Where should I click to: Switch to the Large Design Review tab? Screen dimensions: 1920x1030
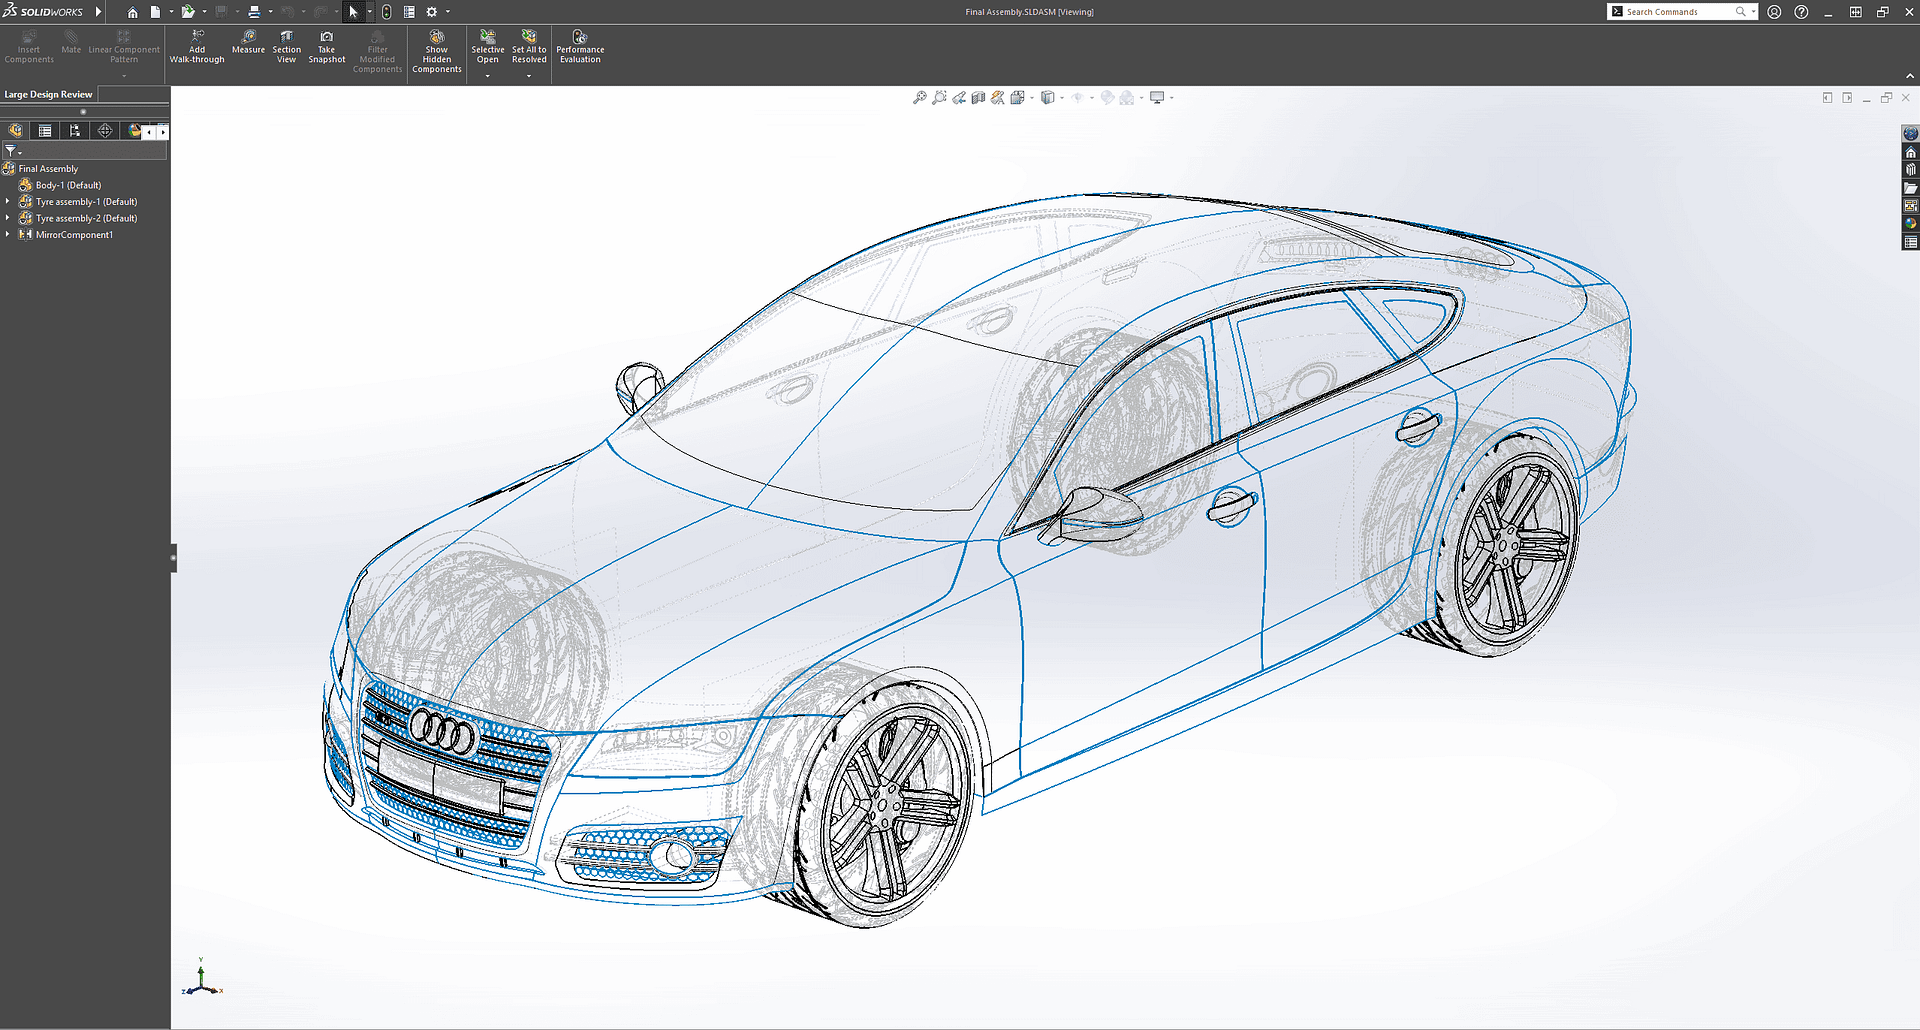(x=48, y=95)
